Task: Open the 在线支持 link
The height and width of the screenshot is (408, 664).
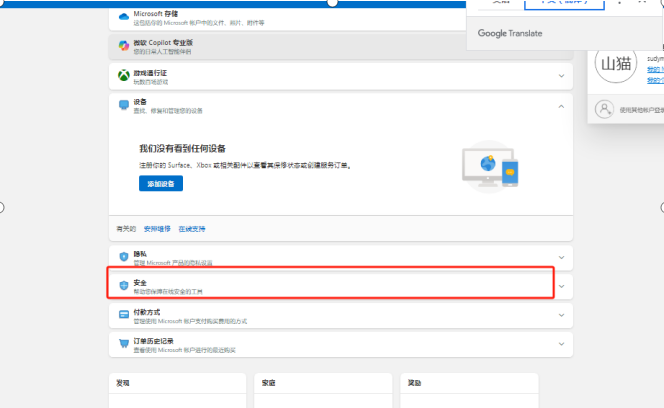Action: click(x=192, y=229)
